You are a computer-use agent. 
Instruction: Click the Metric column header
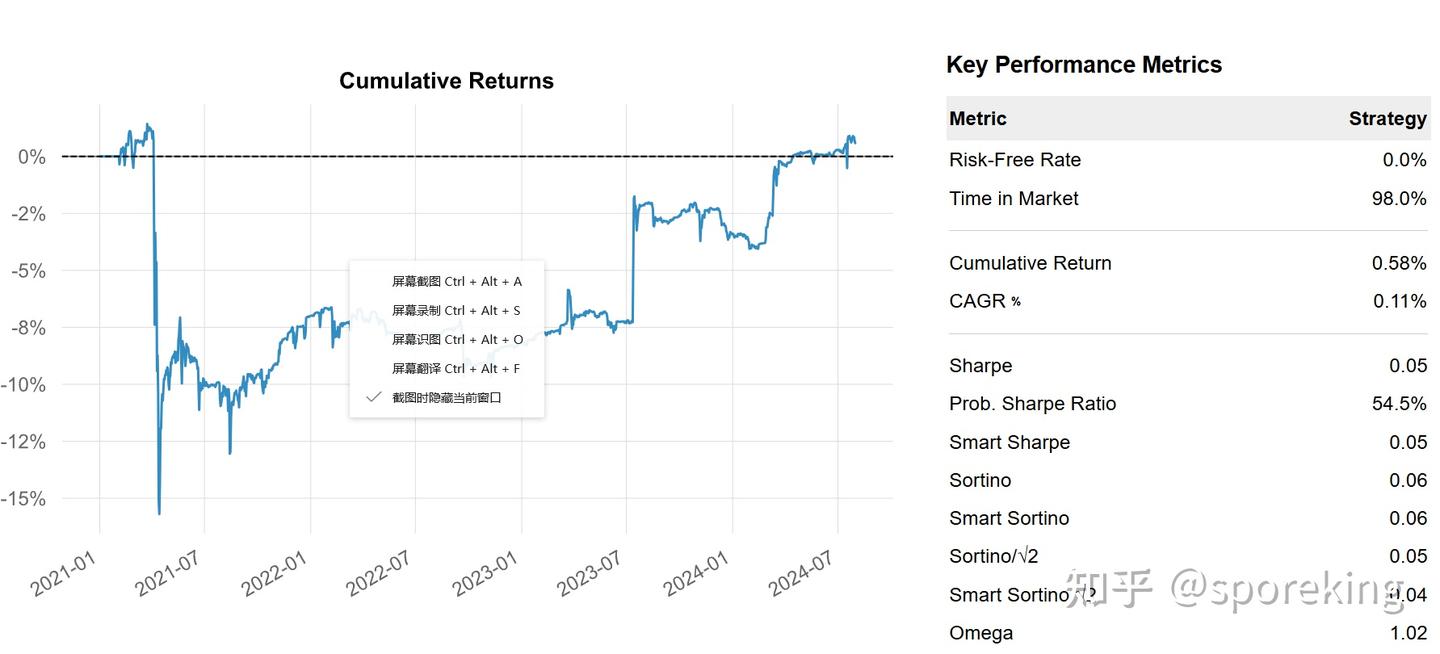(978, 119)
